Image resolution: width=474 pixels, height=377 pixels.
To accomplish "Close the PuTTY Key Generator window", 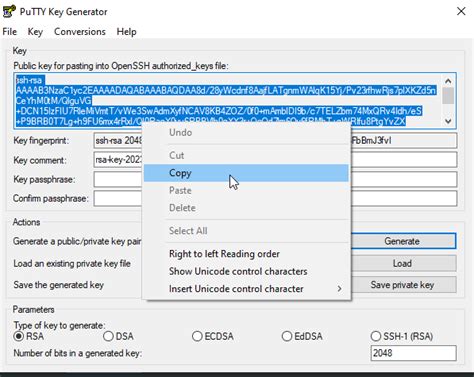I will point(461,11).
